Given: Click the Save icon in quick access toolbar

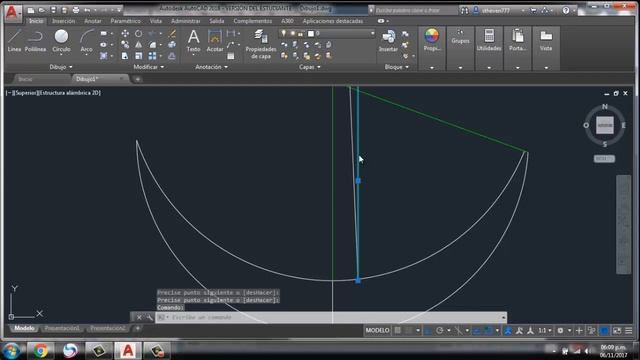Looking at the screenshot, I should [53, 10].
